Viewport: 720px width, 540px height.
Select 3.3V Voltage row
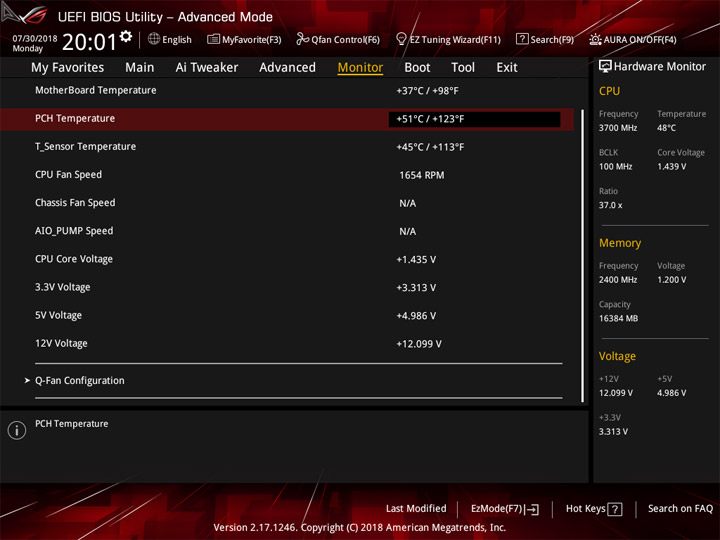tap(287, 287)
